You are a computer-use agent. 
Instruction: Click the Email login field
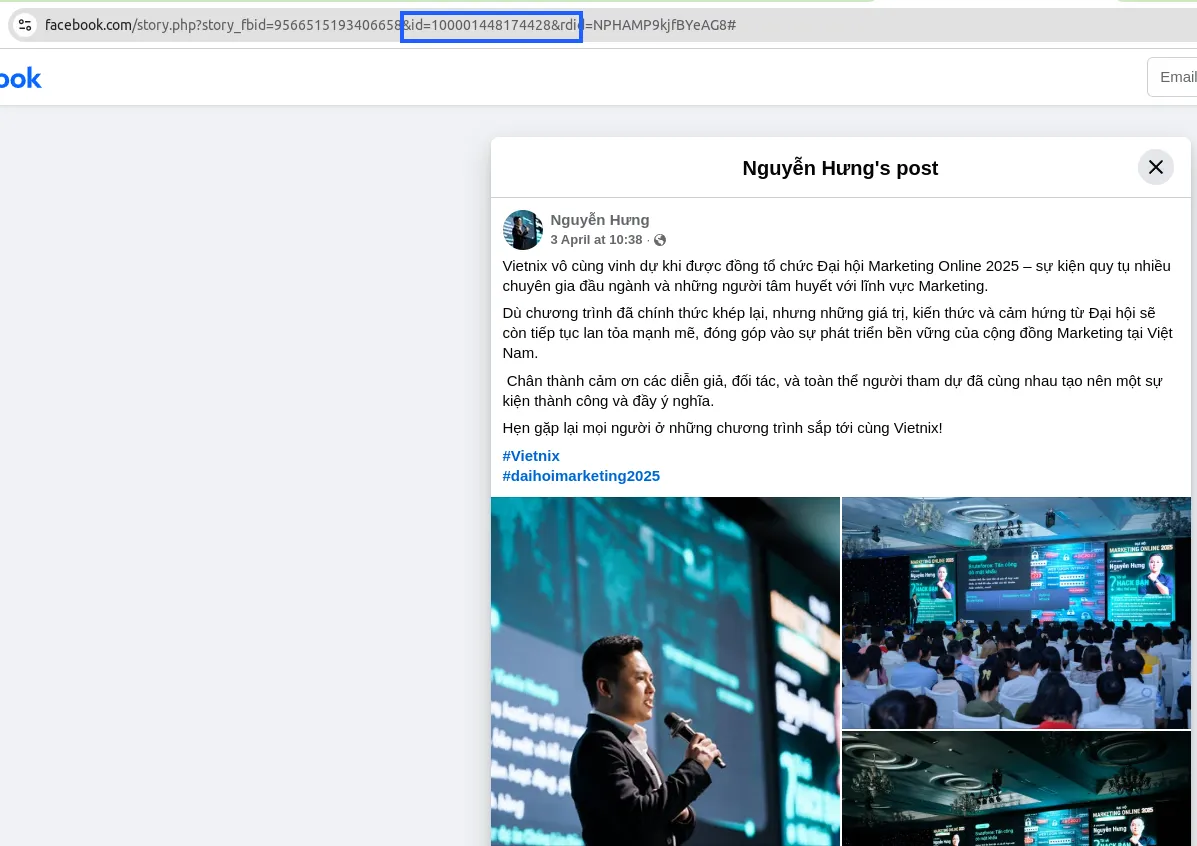tap(1178, 76)
